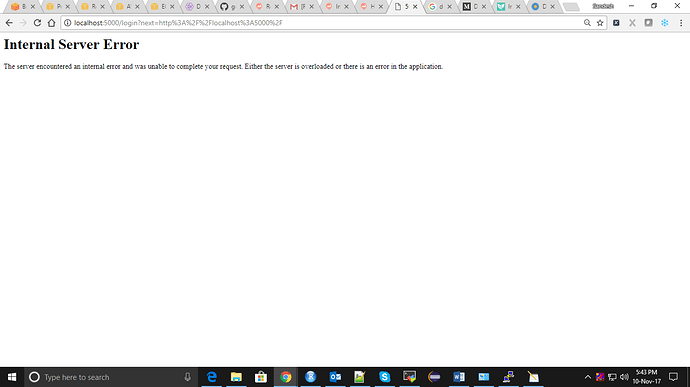
Task: Open the volume control in system tray
Action: [x=624, y=377]
